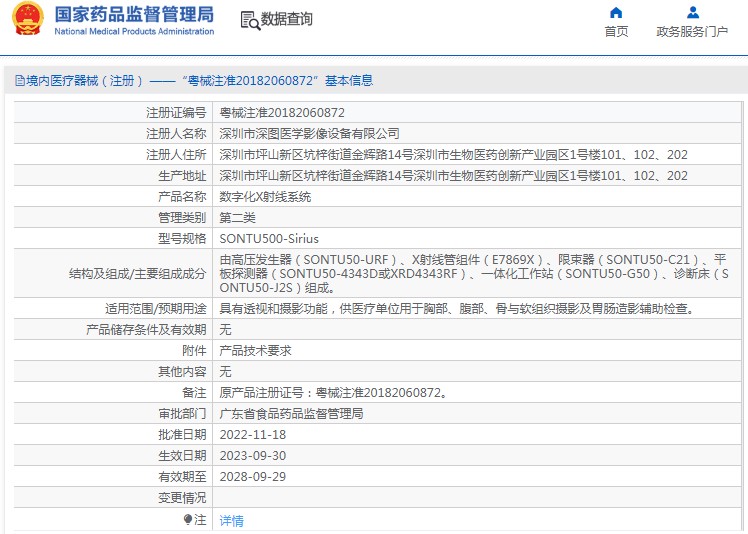Click the 注册人住所 label

pos(176,155)
